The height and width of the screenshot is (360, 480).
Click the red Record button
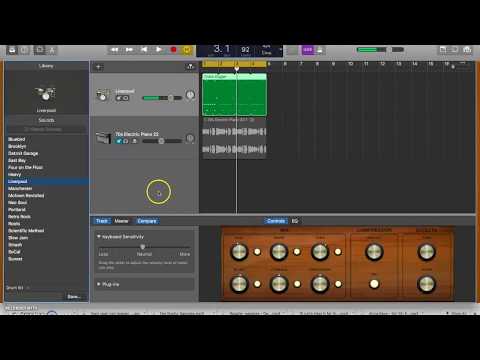pos(173,50)
